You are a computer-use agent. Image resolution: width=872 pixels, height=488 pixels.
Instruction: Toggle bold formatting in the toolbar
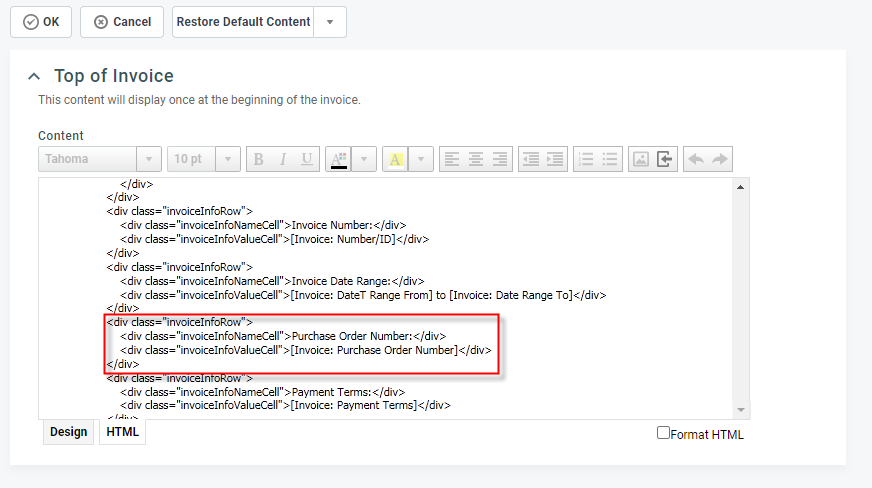(259, 159)
